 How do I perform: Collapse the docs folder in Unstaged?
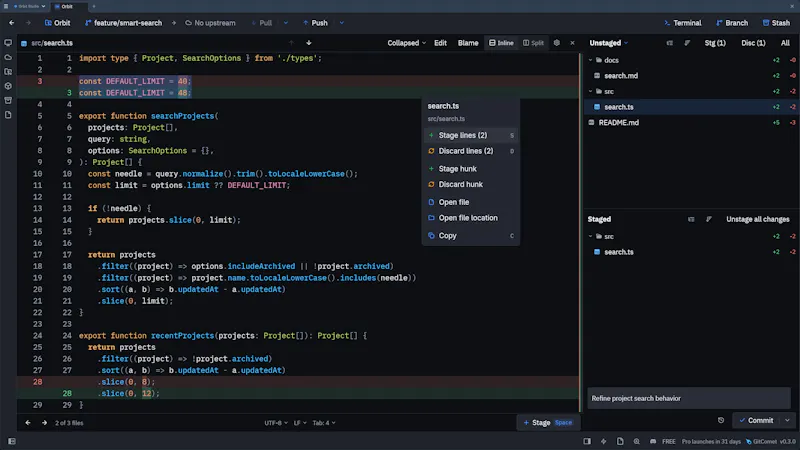591,60
